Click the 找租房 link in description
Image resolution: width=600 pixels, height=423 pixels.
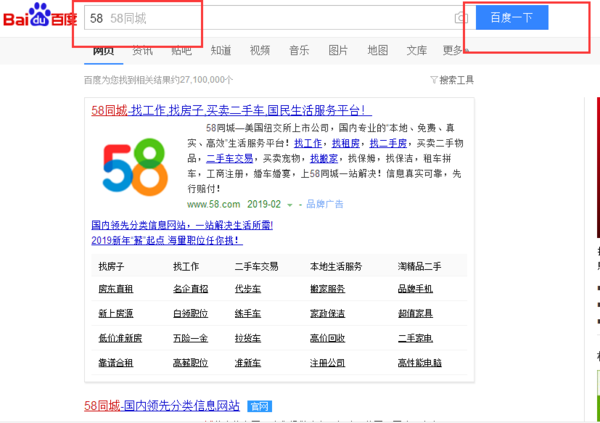tap(346, 143)
